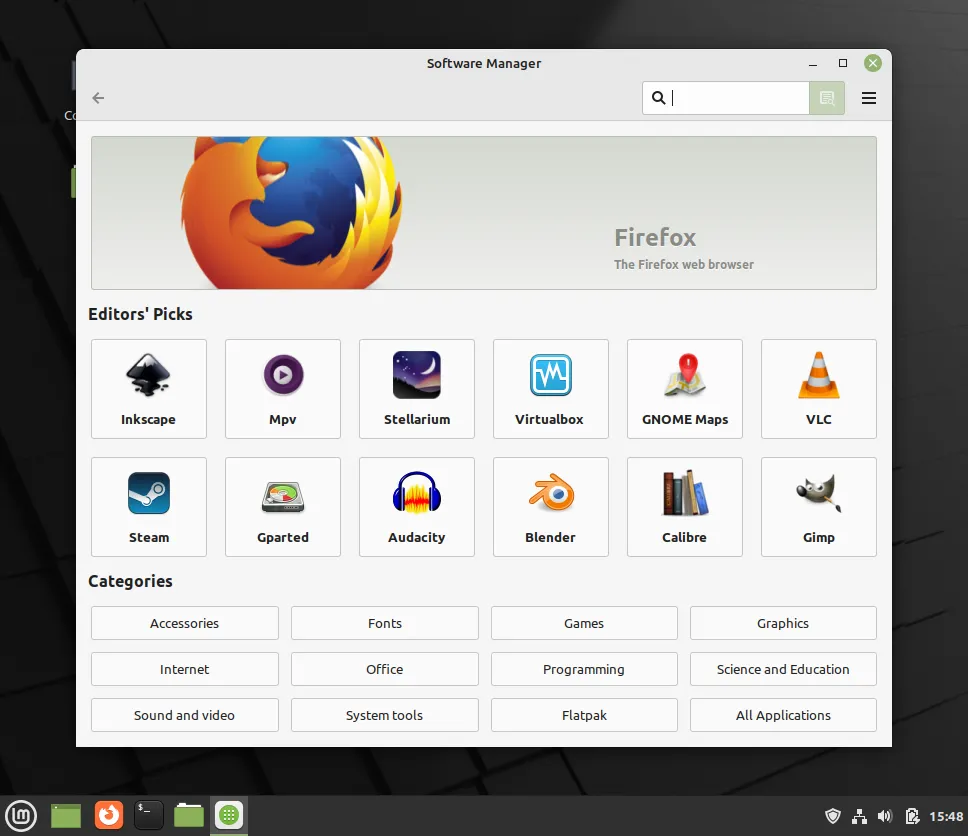968x836 pixels.
Task: Select Software Manager taskbar entry
Action: pos(229,815)
